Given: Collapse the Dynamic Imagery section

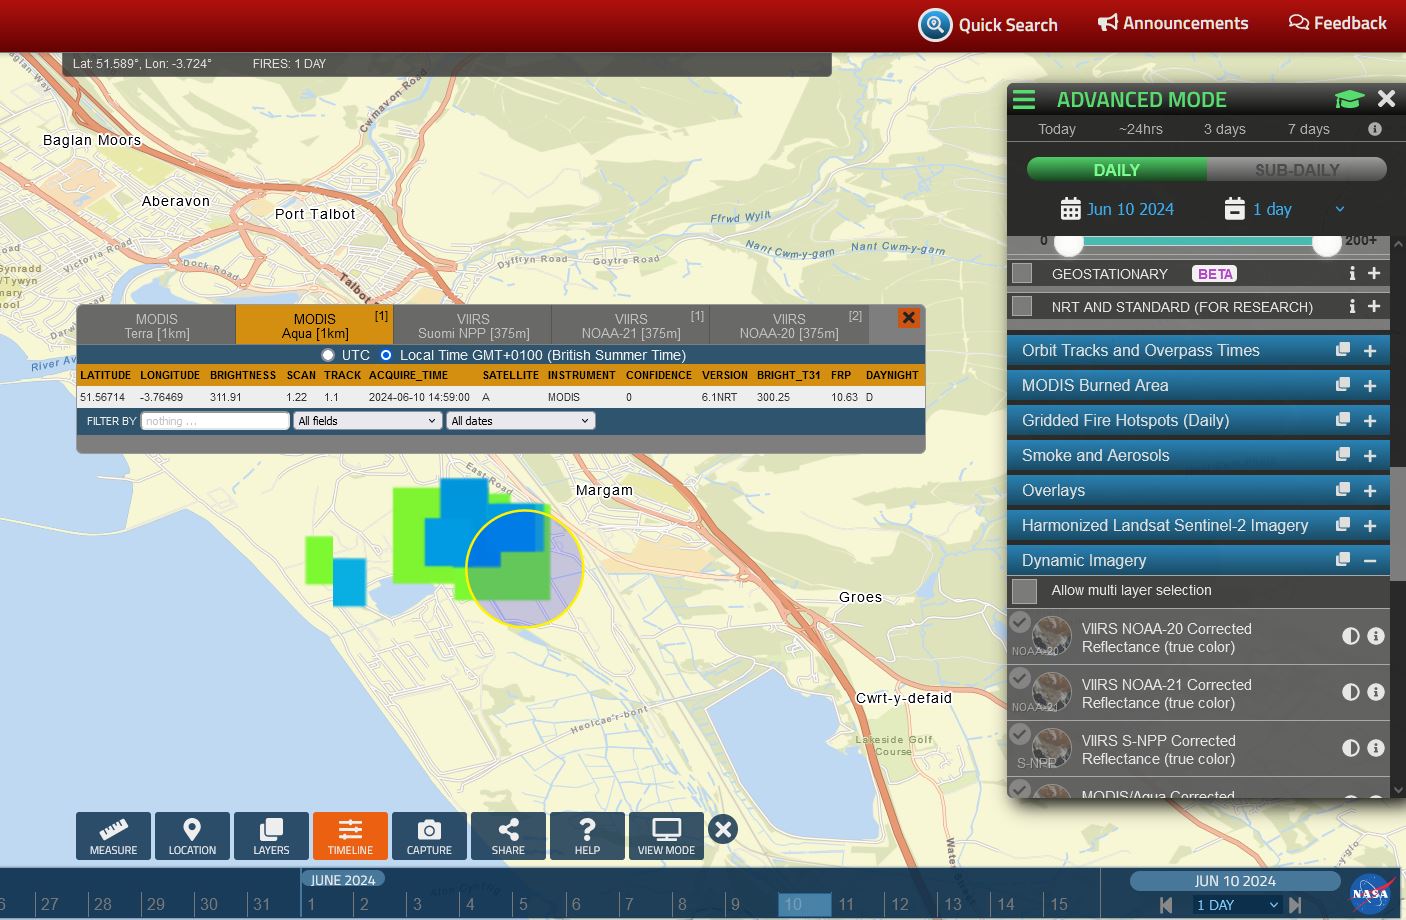Looking at the screenshot, I should [1370, 561].
